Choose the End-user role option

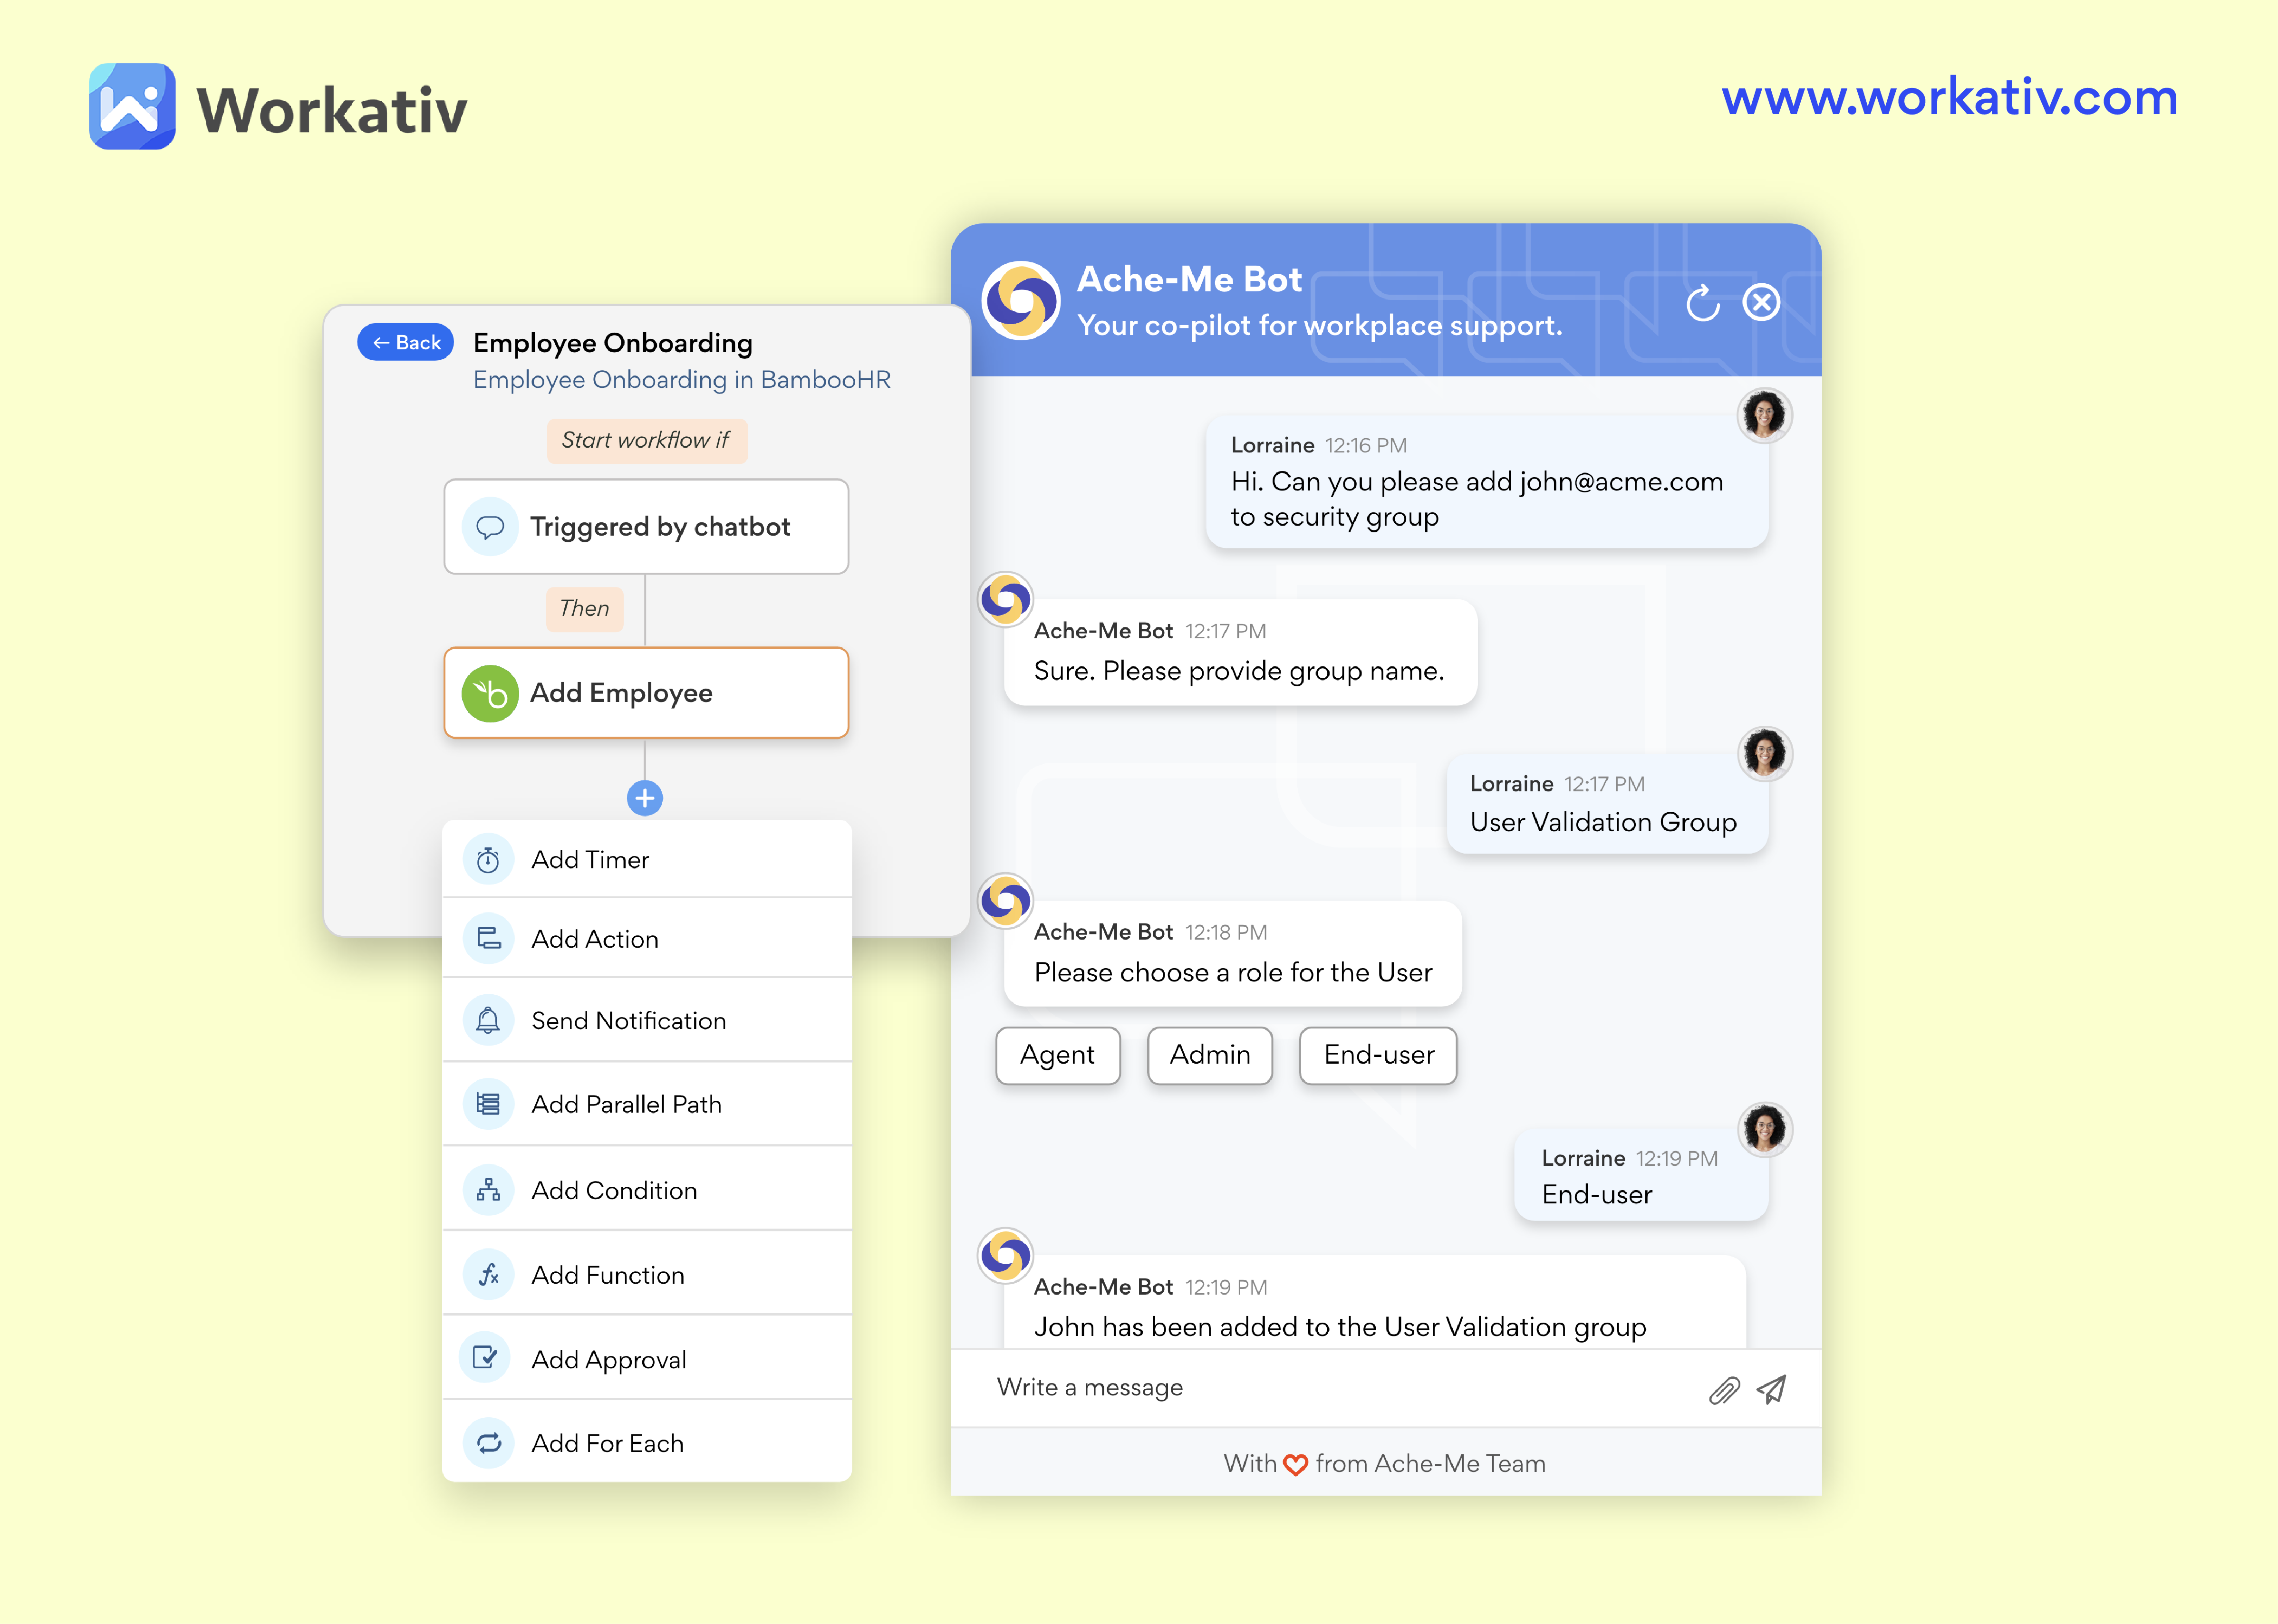(x=1377, y=1055)
